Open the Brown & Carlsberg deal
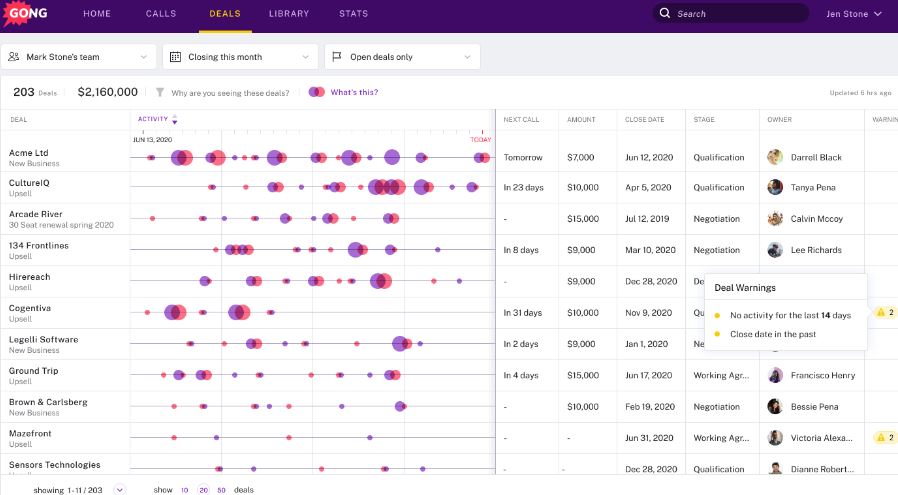Viewport: 898px width, 495px height. (48, 402)
